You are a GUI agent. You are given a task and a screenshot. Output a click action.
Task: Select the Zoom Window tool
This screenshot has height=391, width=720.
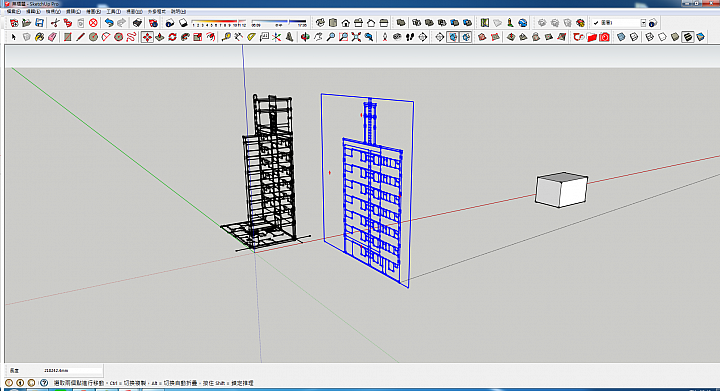[x=343, y=37]
